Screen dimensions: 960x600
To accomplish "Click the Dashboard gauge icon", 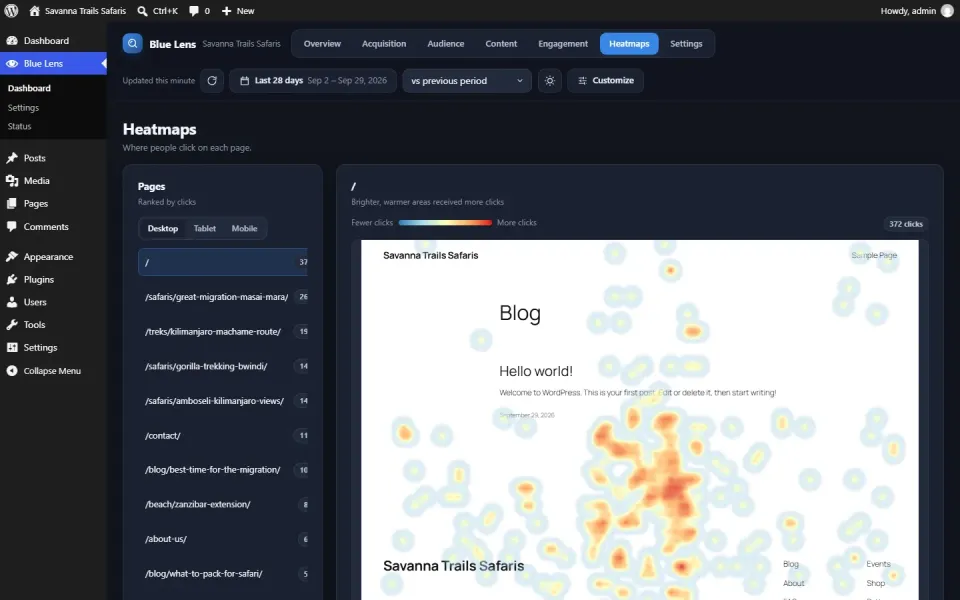I will (x=12, y=40).
